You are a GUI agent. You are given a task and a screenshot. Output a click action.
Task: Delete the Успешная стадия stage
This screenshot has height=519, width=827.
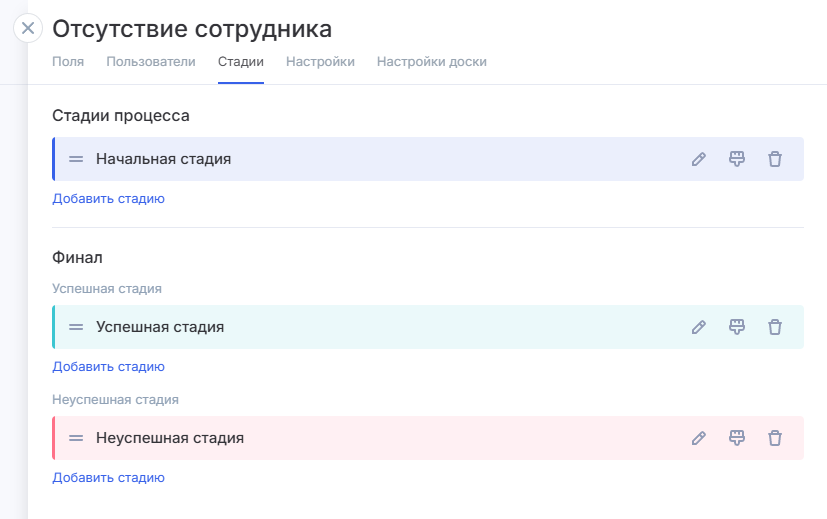775,327
